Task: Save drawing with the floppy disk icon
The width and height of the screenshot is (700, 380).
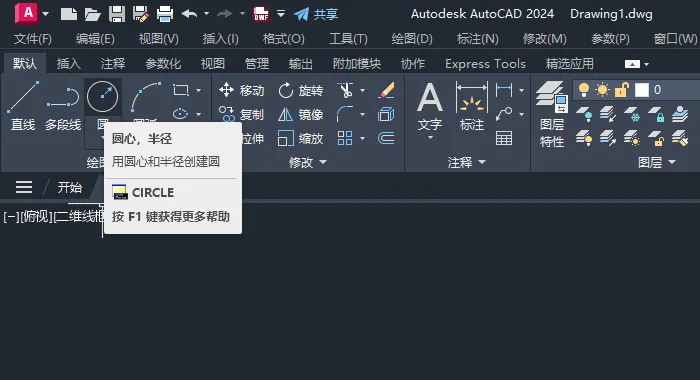Action: 117,14
